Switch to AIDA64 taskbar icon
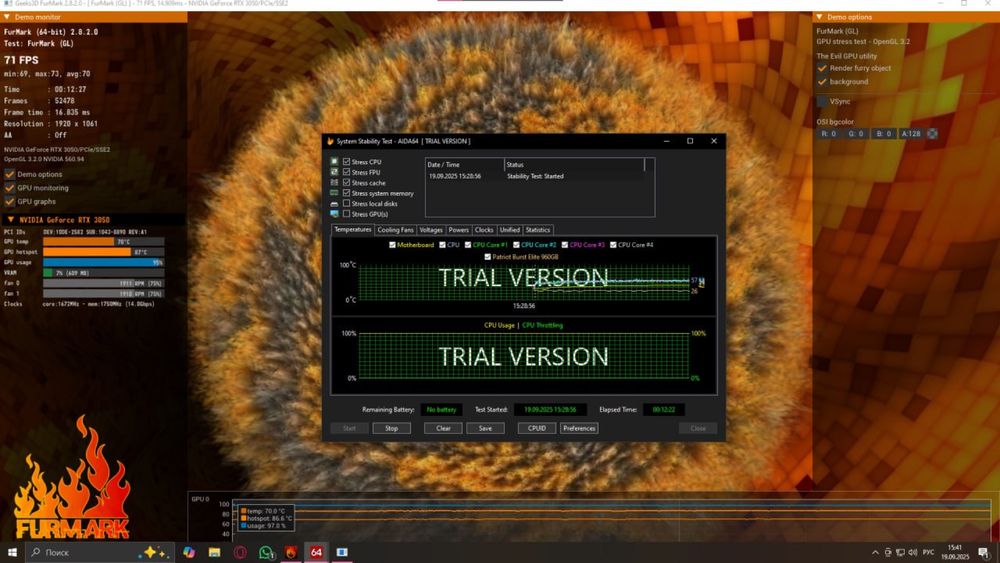 click(316, 552)
